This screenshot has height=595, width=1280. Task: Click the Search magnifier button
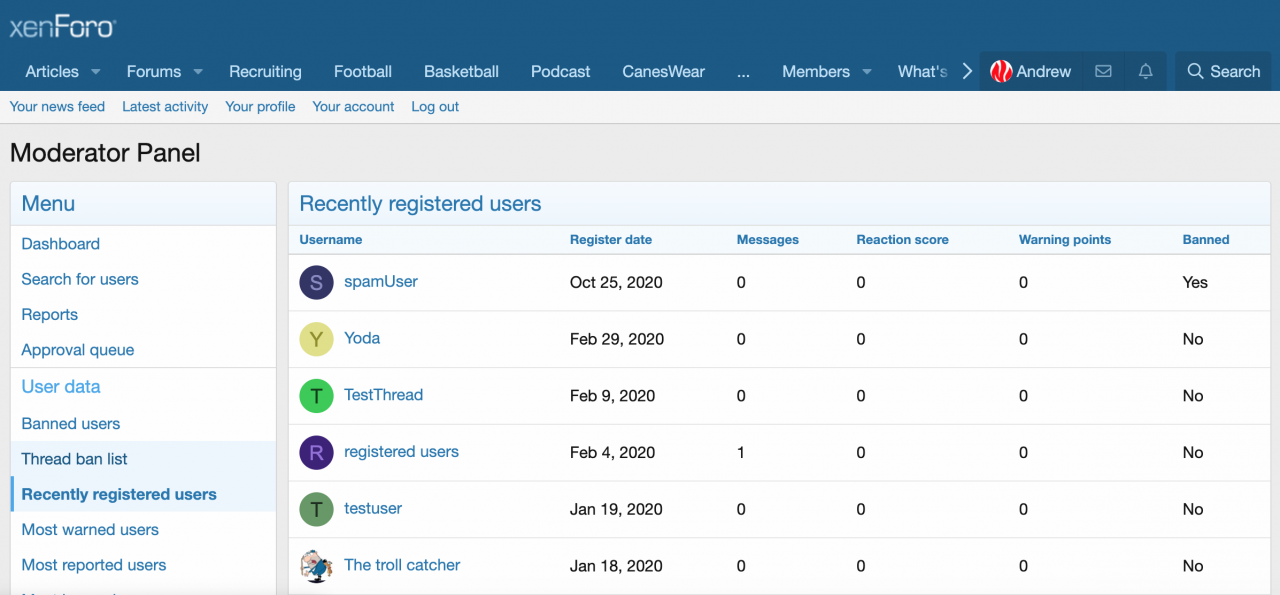[x=1222, y=71]
